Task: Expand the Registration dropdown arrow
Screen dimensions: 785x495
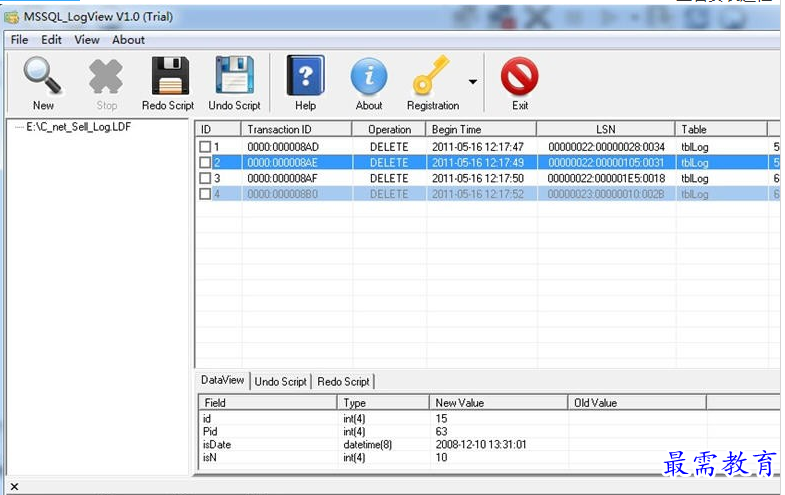Action: click(473, 82)
